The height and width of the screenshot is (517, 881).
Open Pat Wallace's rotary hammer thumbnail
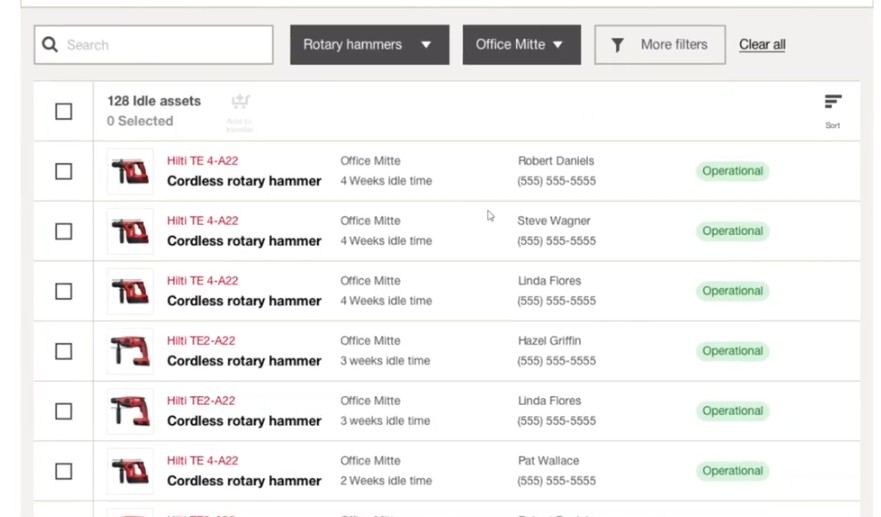(130, 471)
